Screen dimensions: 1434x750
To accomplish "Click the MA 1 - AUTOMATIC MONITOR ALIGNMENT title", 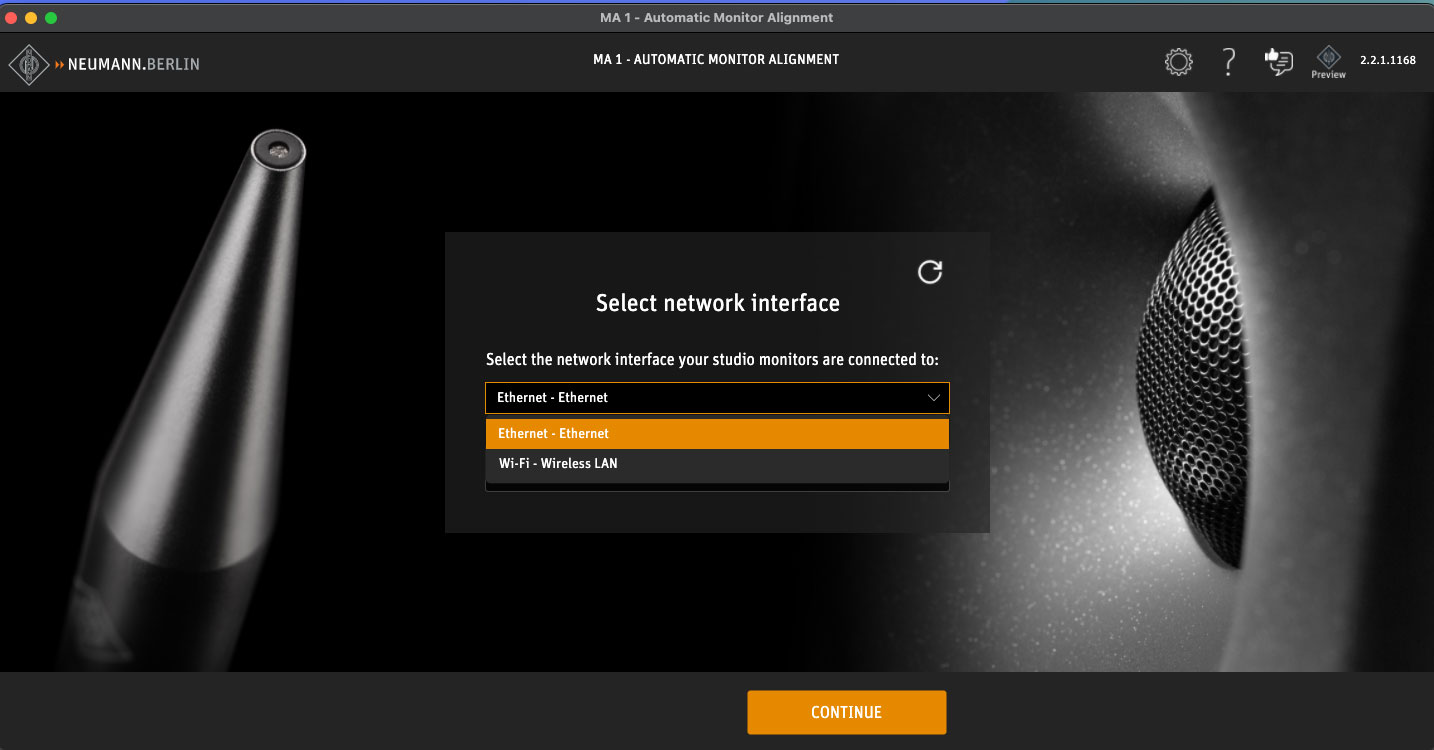I will tap(716, 60).
